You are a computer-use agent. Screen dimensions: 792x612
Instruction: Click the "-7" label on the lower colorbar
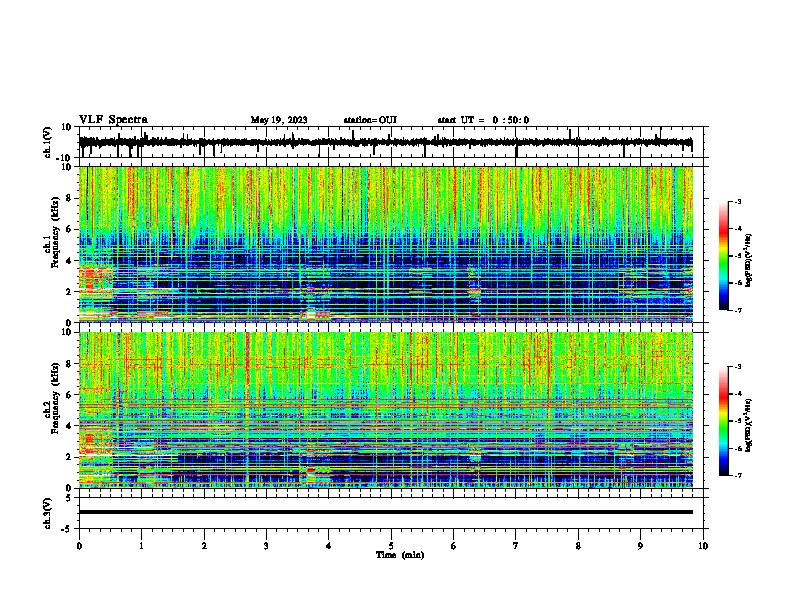[738, 476]
